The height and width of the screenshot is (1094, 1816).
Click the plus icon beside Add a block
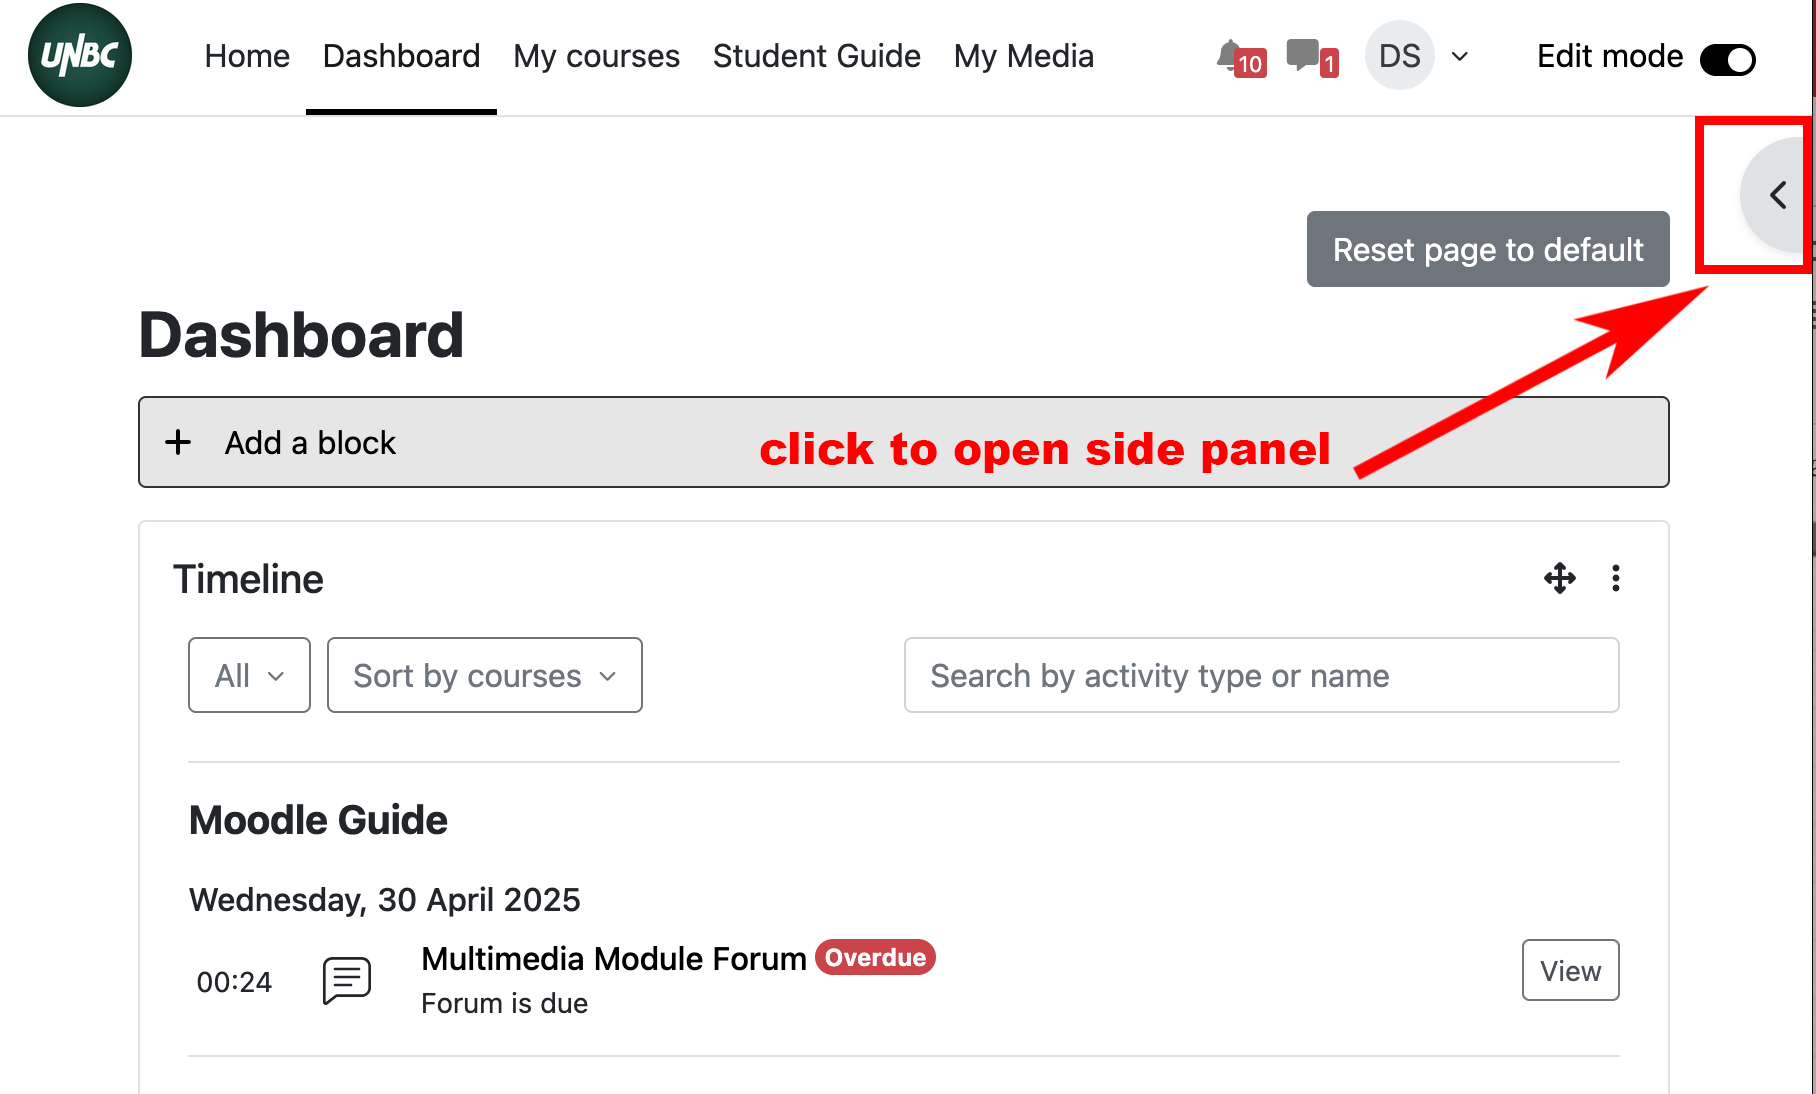point(178,442)
